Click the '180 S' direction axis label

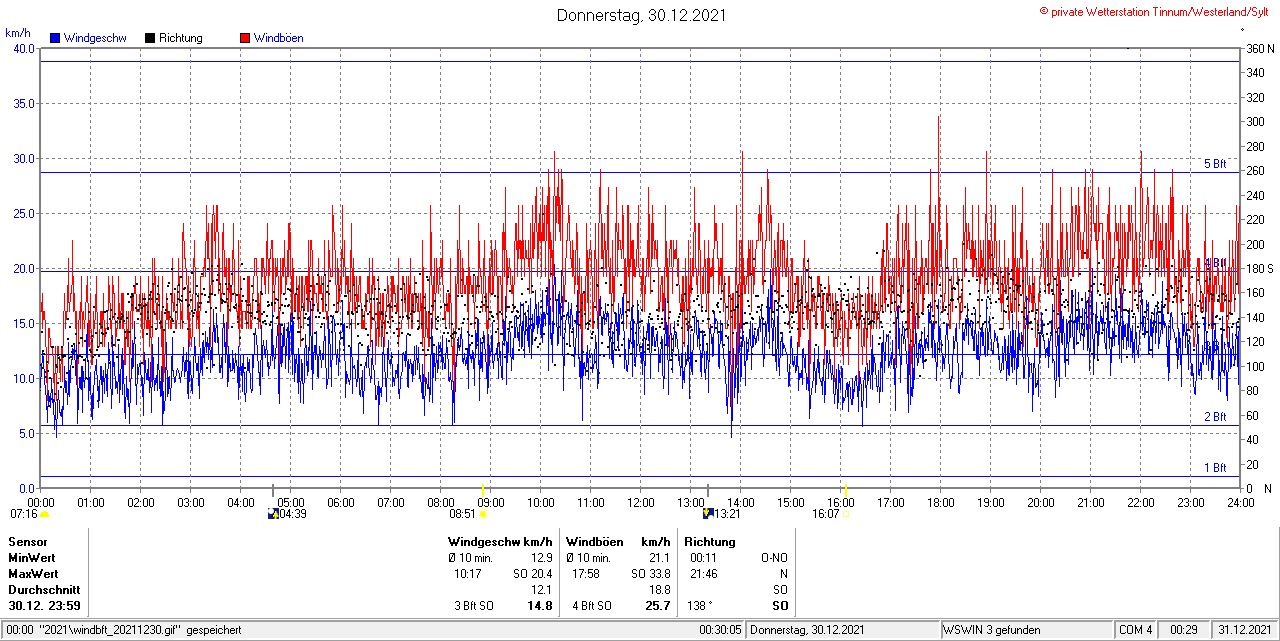coord(1259,269)
